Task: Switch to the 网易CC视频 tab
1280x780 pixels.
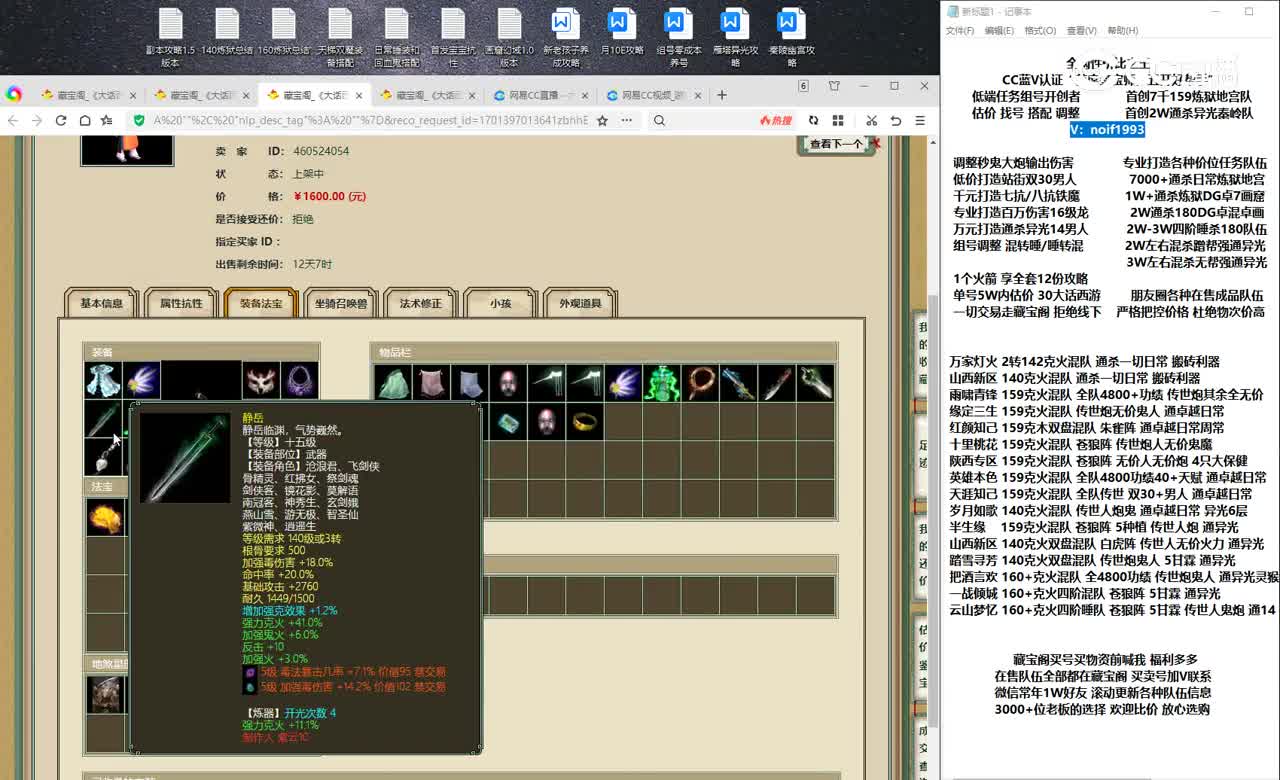Action: point(655,95)
